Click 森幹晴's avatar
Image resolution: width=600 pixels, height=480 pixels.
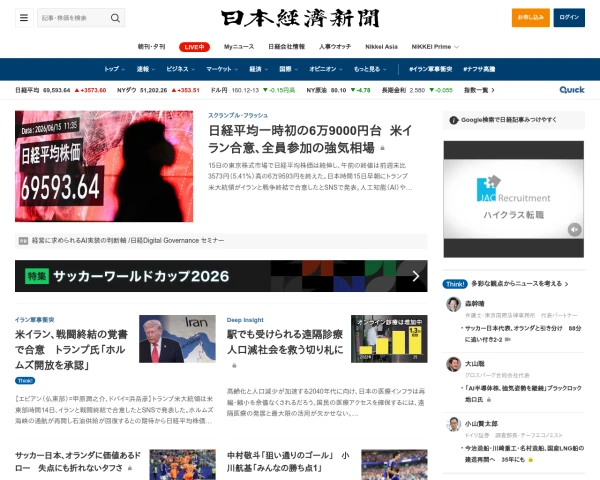click(x=453, y=304)
